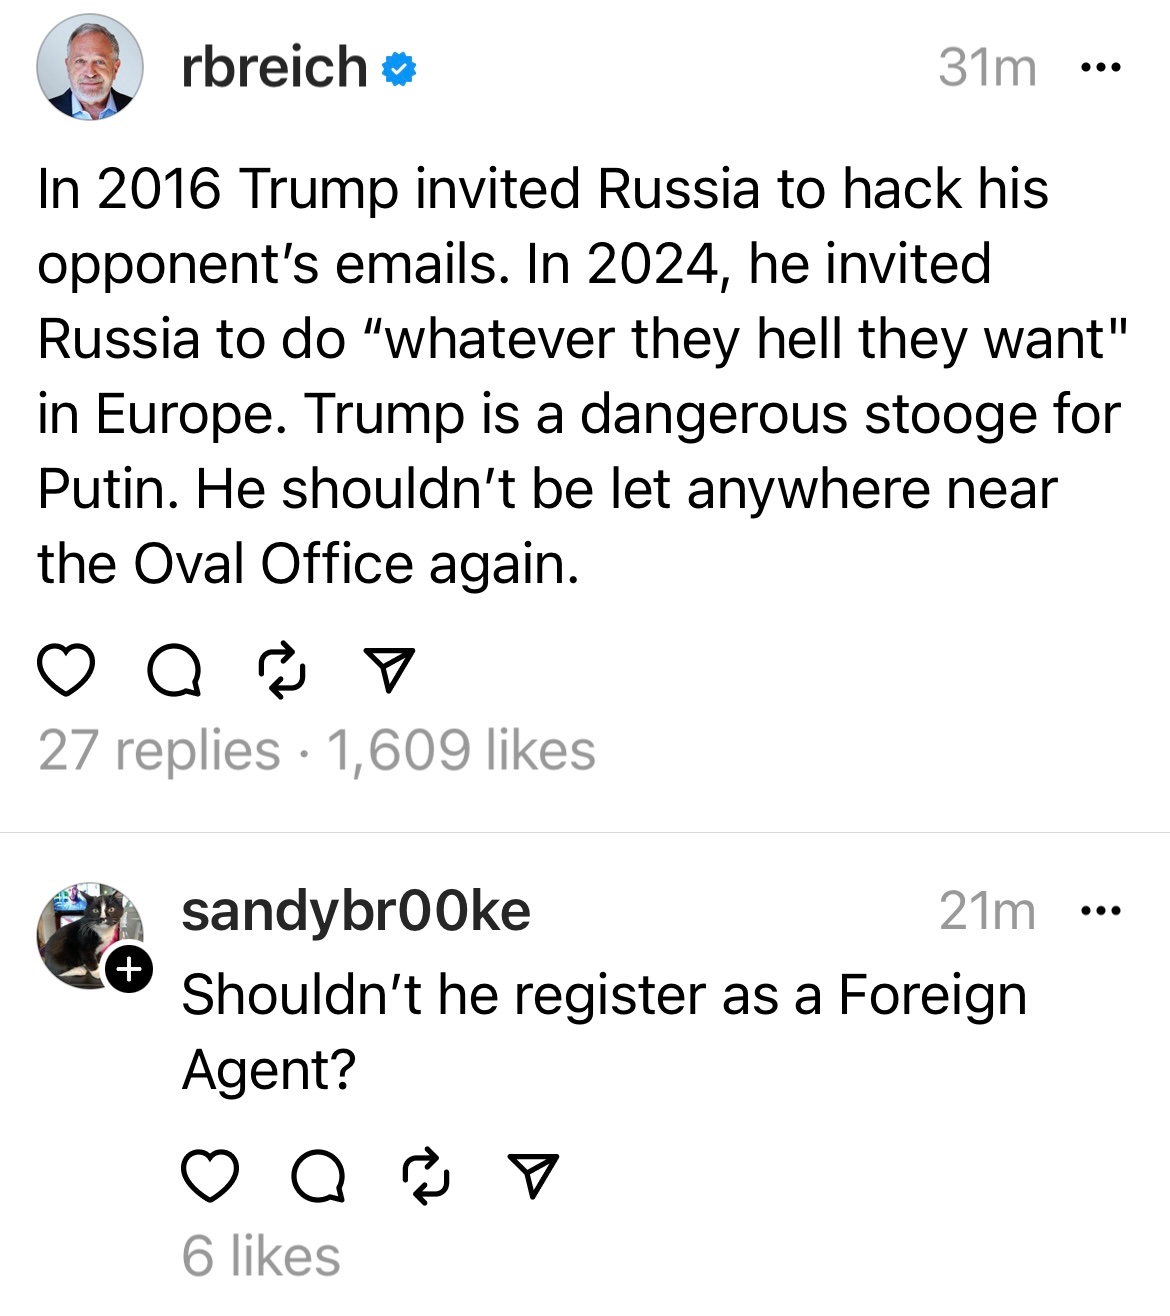Share sandybr00ke's reply with send icon
Screen dimensions: 1170x1316
(533, 1175)
